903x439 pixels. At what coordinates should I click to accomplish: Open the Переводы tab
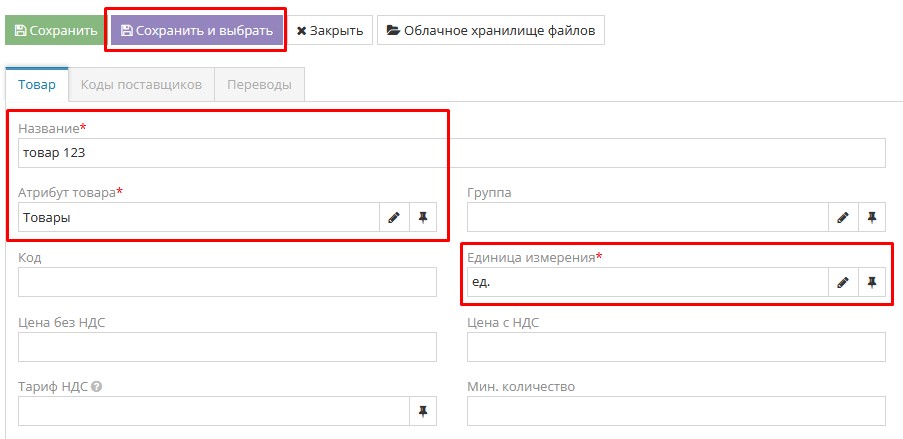(x=259, y=85)
